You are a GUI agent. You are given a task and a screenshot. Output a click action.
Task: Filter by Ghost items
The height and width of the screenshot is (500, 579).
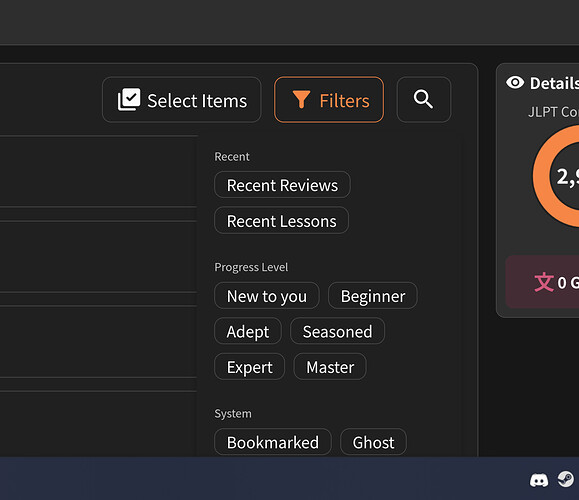pyautogui.click(x=373, y=442)
